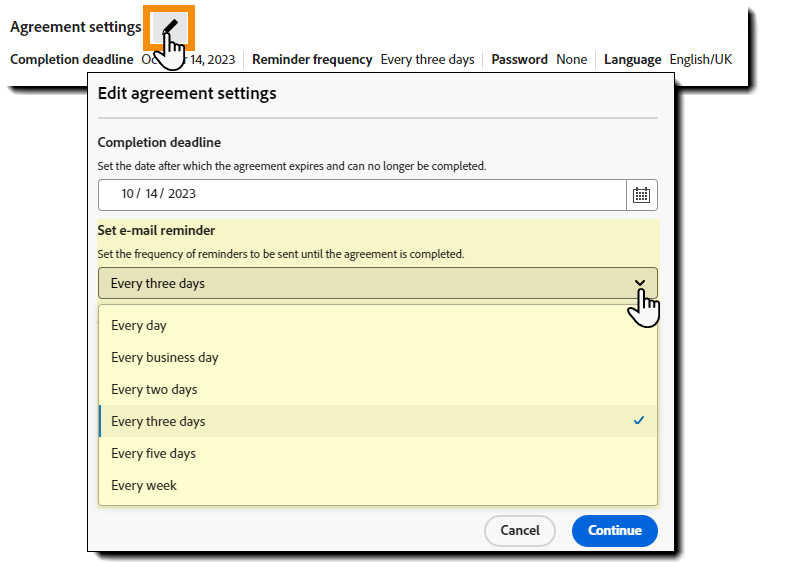Select the "Every day" reminder option
The width and height of the screenshot is (802, 562).
click(x=139, y=325)
